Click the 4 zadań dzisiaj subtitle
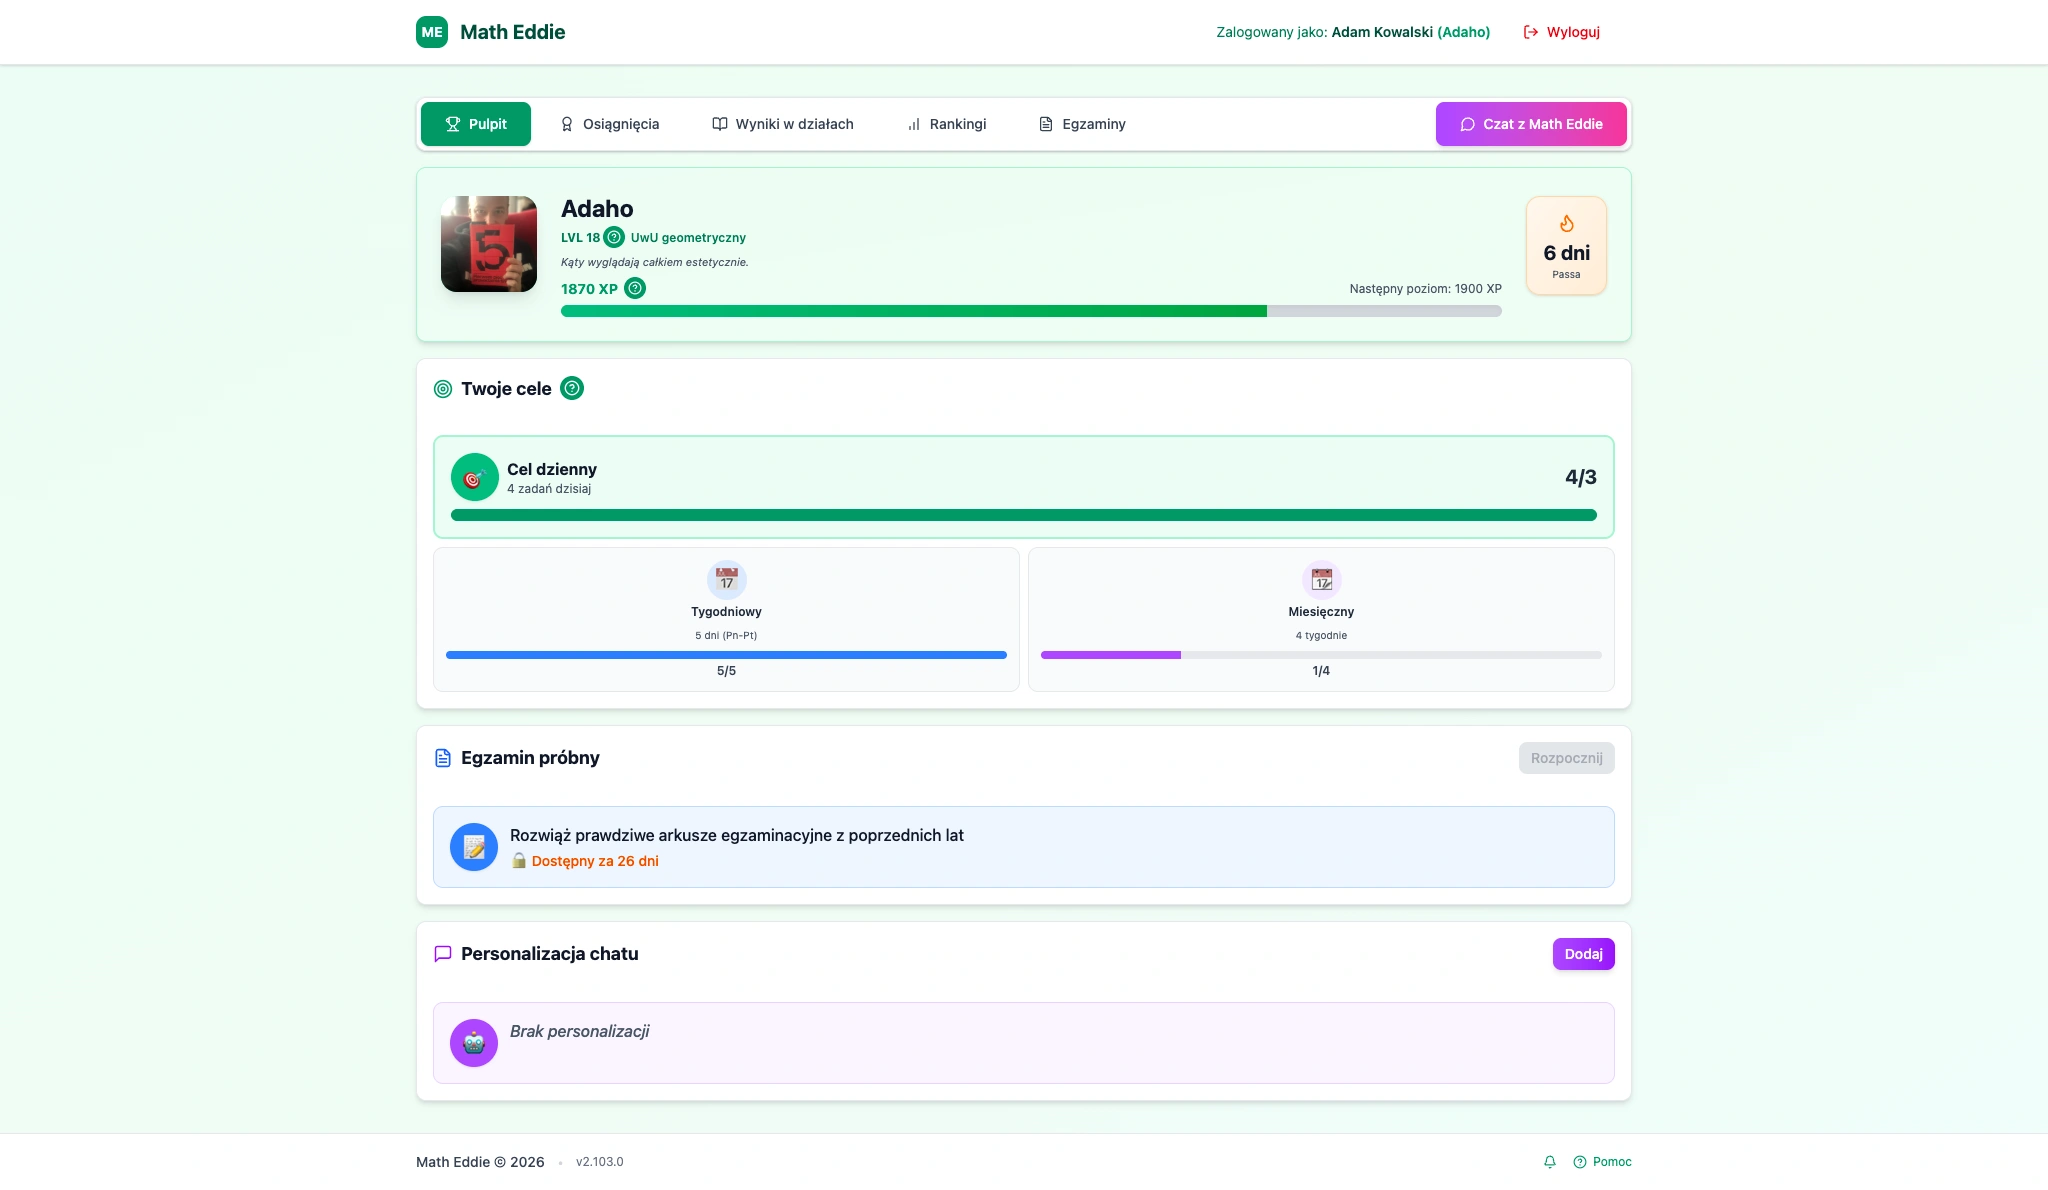Viewport: 2048px width, 1190px height. (x=549, y=489)
